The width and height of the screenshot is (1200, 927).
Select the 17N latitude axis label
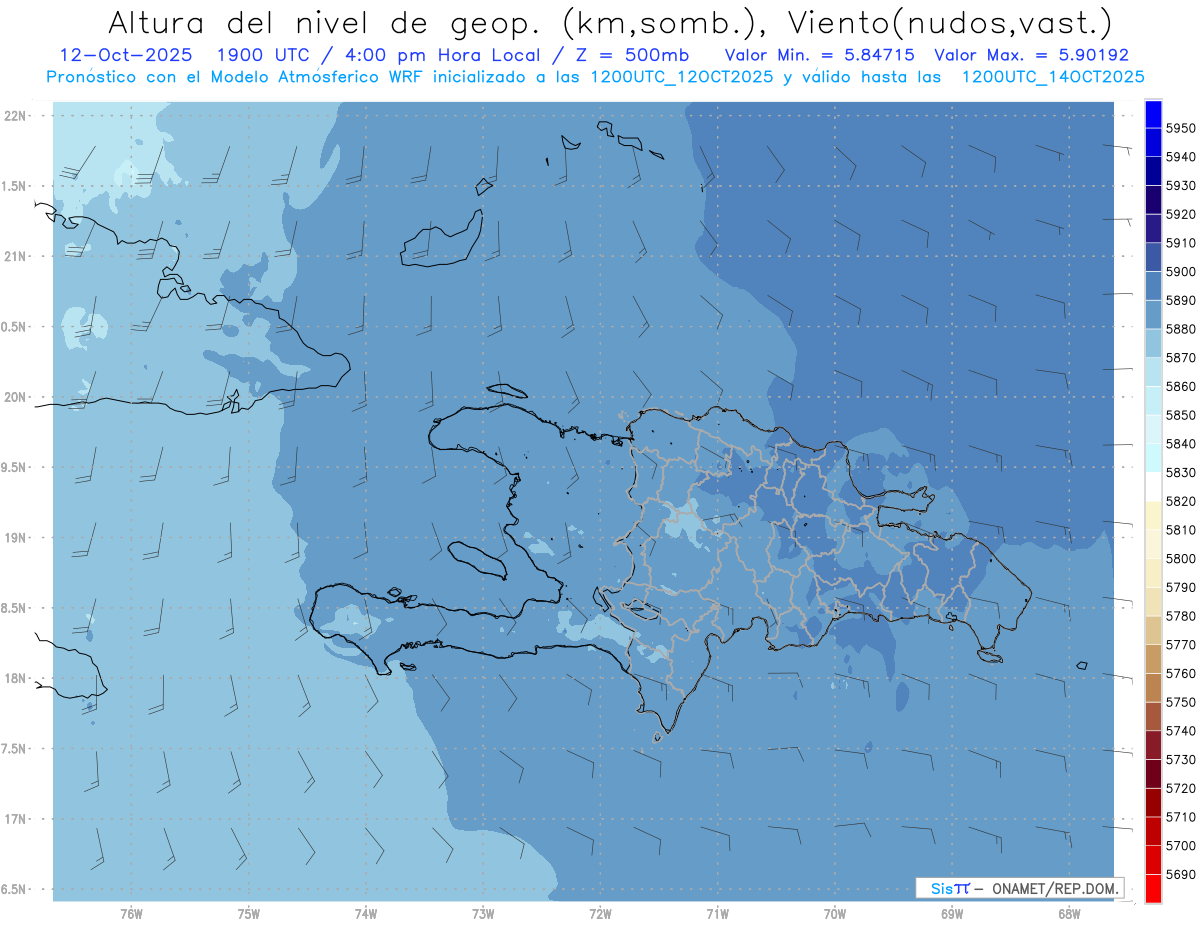coord(17,819)
